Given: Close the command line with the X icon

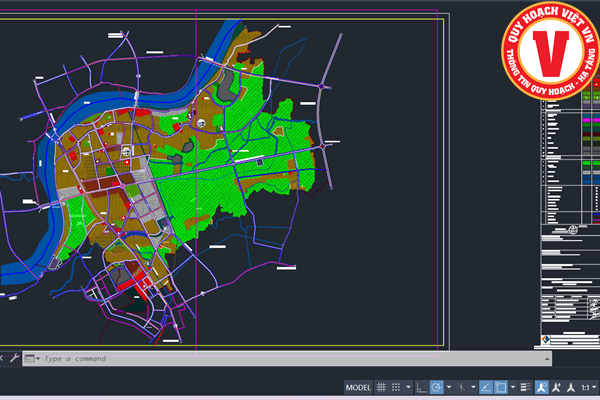Looking at the screenshot, I should 4,358.
